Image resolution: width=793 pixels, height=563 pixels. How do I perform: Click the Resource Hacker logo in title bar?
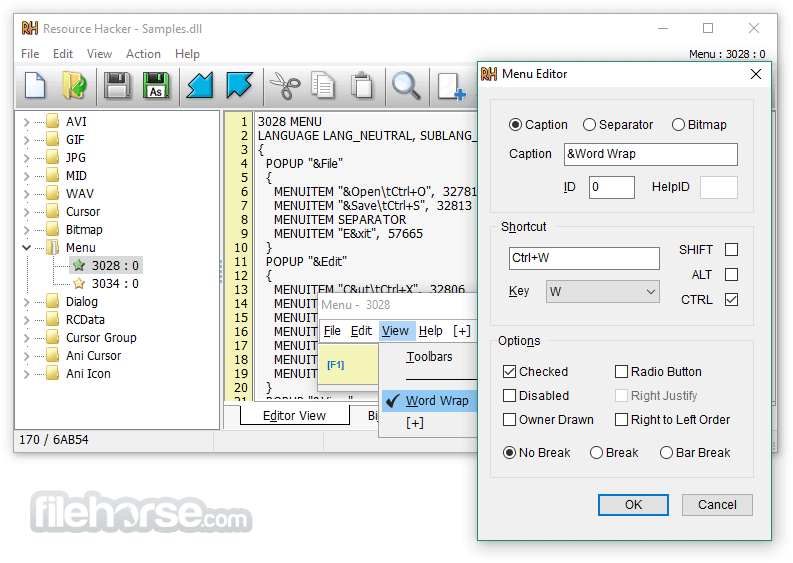(30, 28)
